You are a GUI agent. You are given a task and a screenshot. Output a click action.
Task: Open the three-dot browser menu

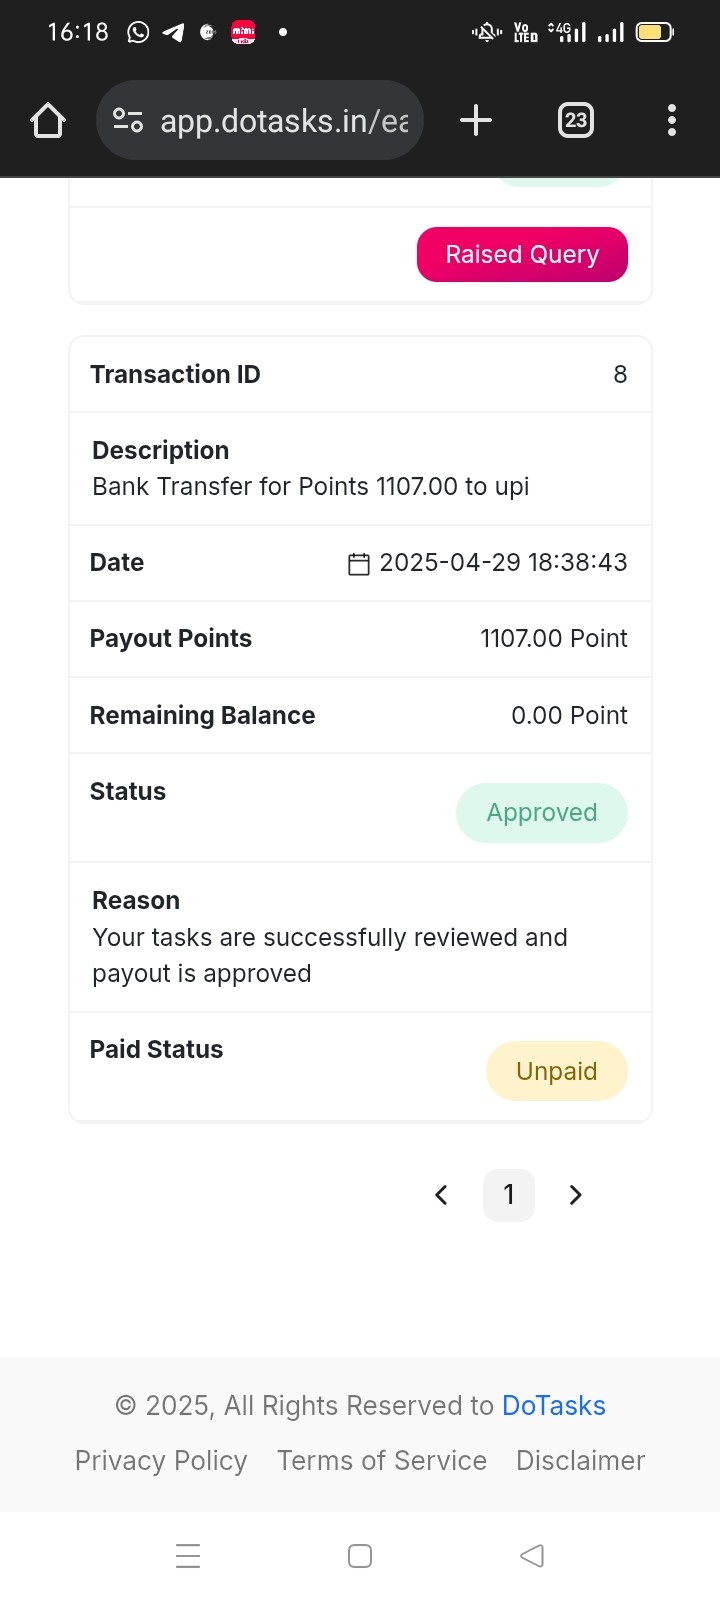point(672,121)
